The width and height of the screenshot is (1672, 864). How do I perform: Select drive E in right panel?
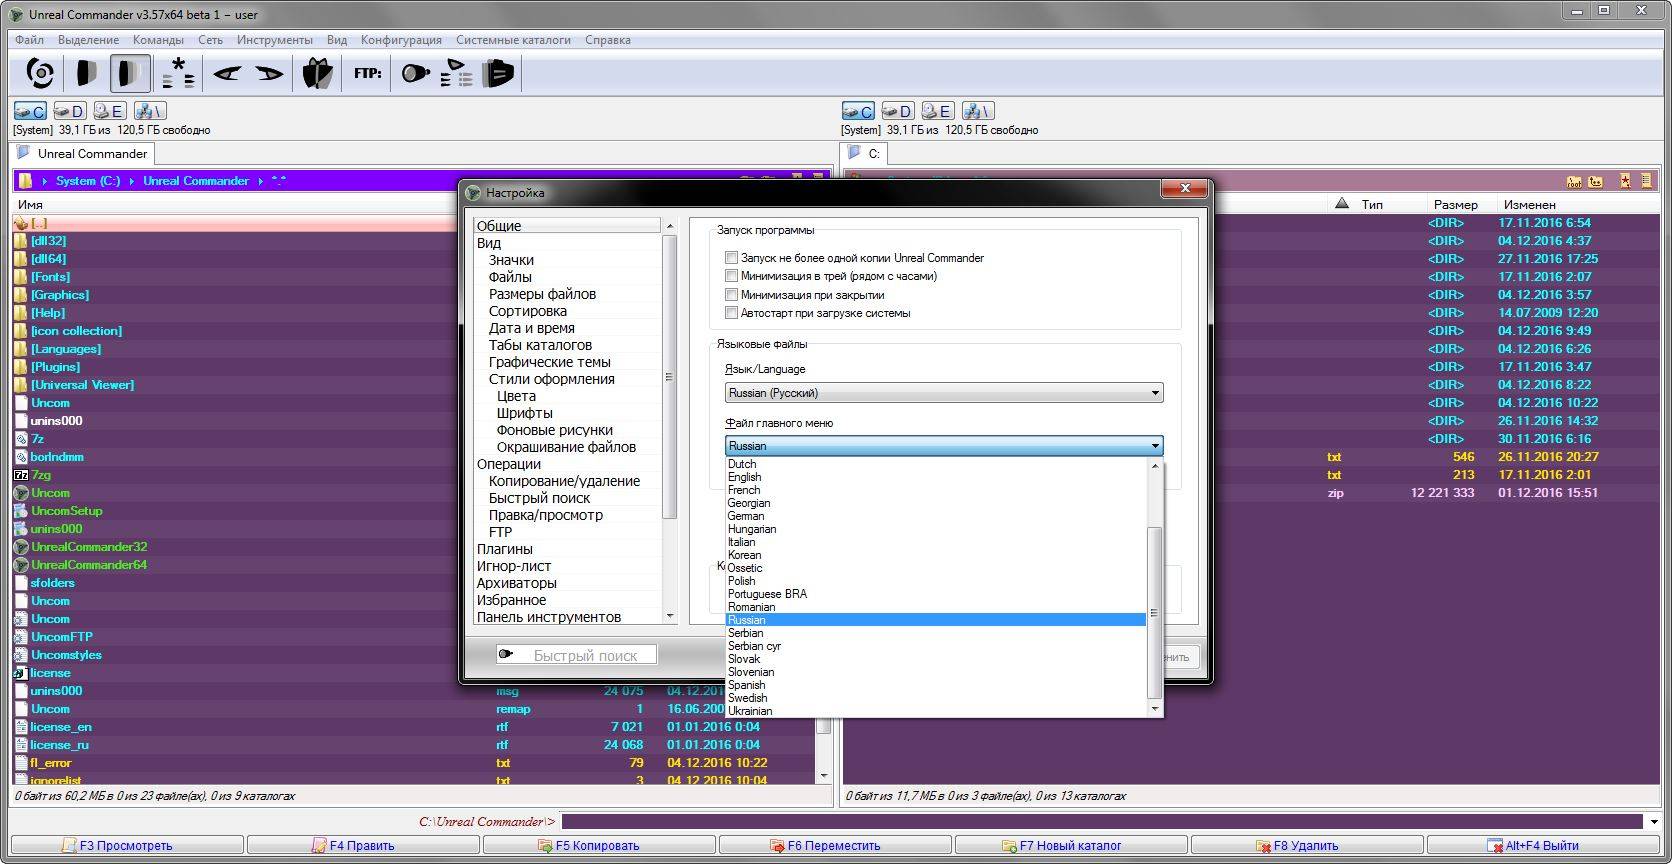tap(937, 111)
